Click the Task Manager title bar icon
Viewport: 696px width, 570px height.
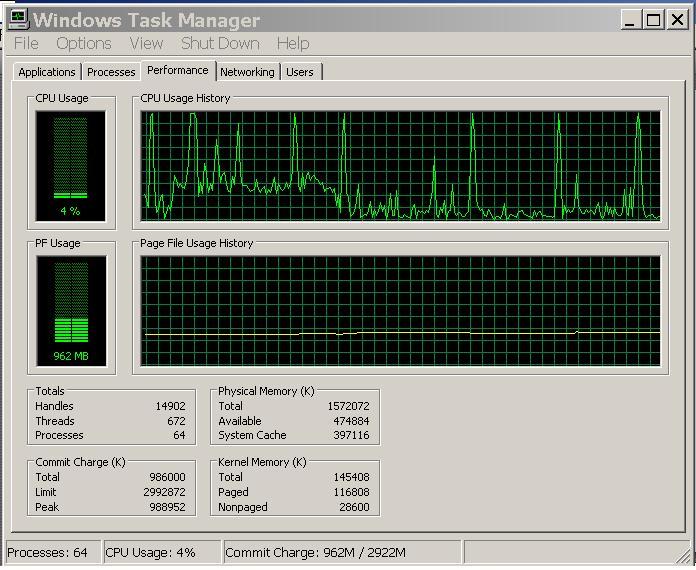click(19, 19)
